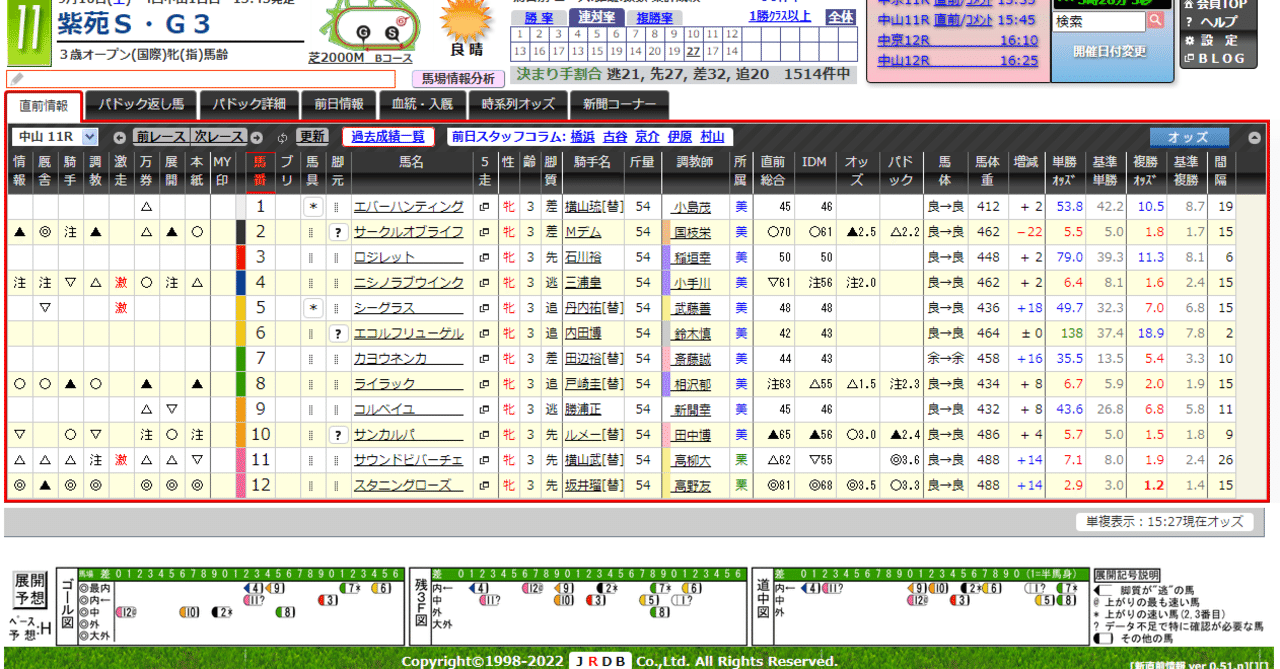Toggle the 全体 display option

[841, 16]
